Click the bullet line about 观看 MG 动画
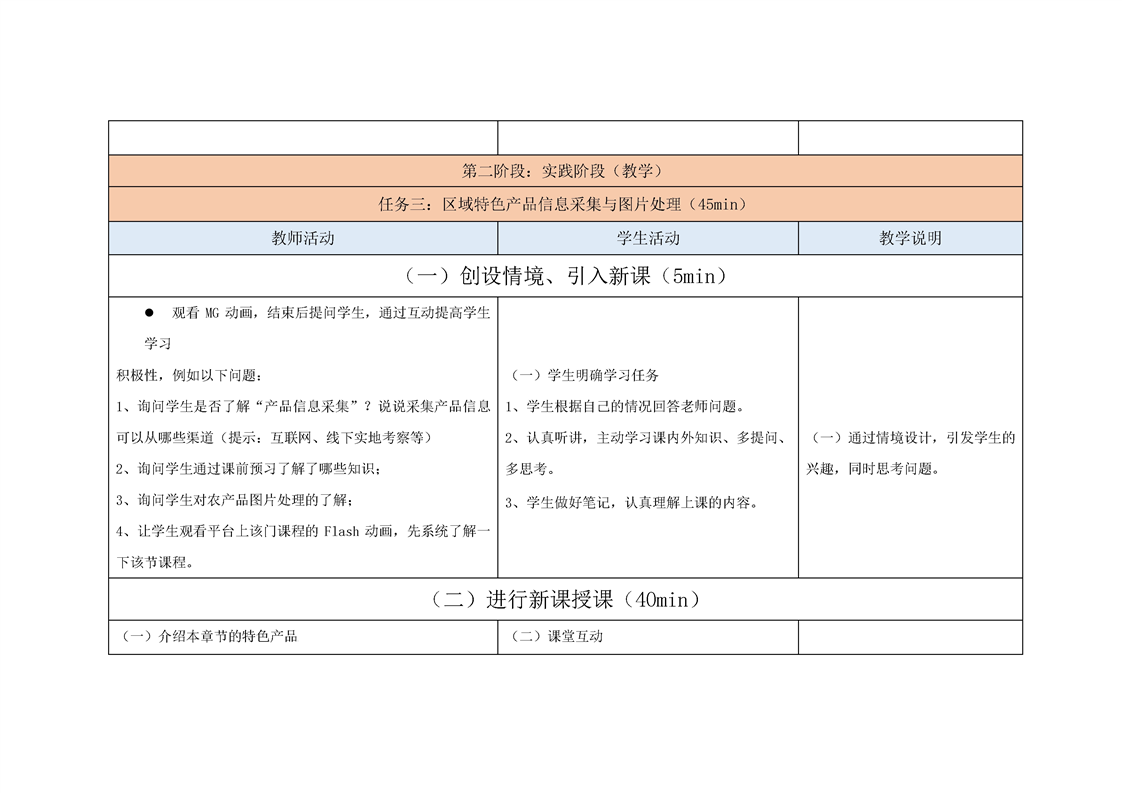Screen dimensions: 1122x793 click(x=330, y=312)
